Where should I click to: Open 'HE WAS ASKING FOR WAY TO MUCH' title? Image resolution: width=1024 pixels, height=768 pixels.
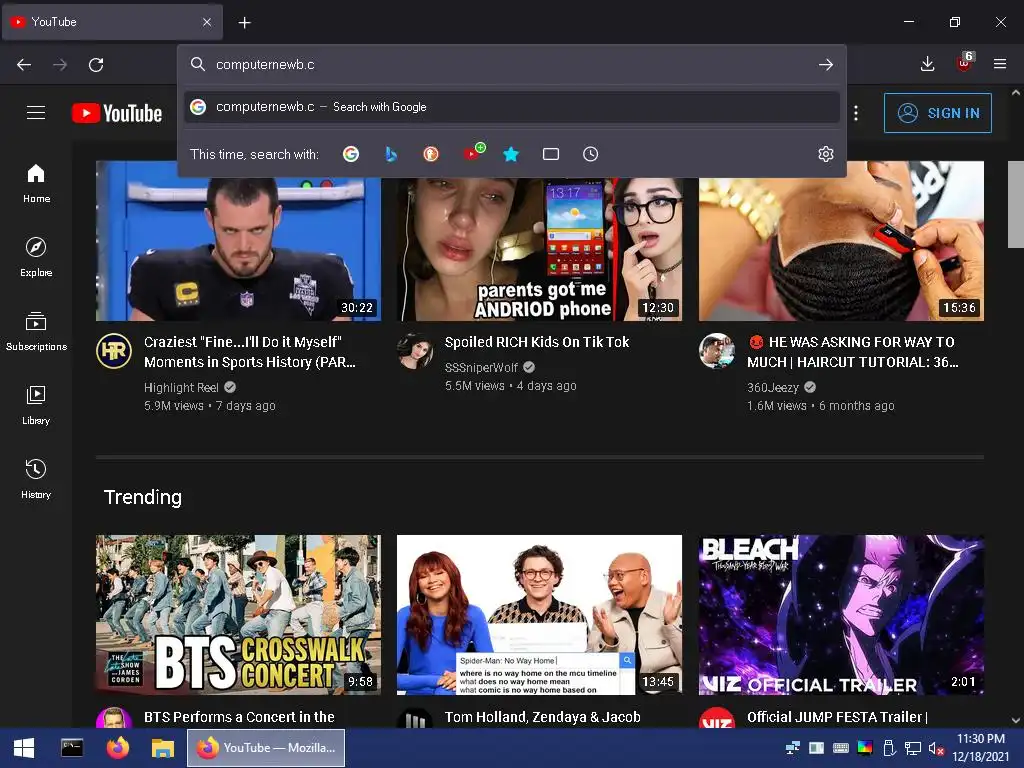point(853,352)
